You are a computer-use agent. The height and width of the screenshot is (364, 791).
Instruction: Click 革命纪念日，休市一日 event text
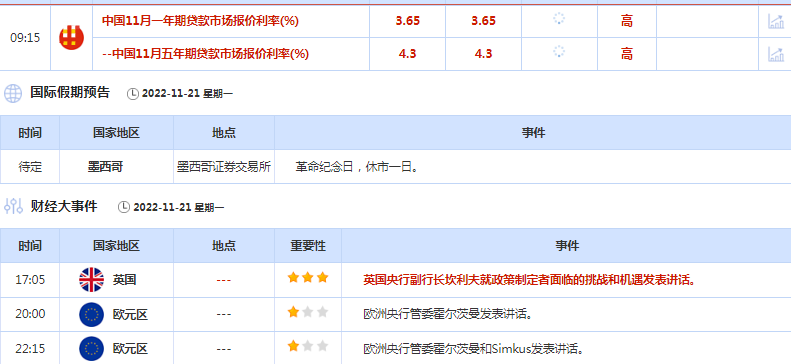pyautogui.click(x=358, y=167)
